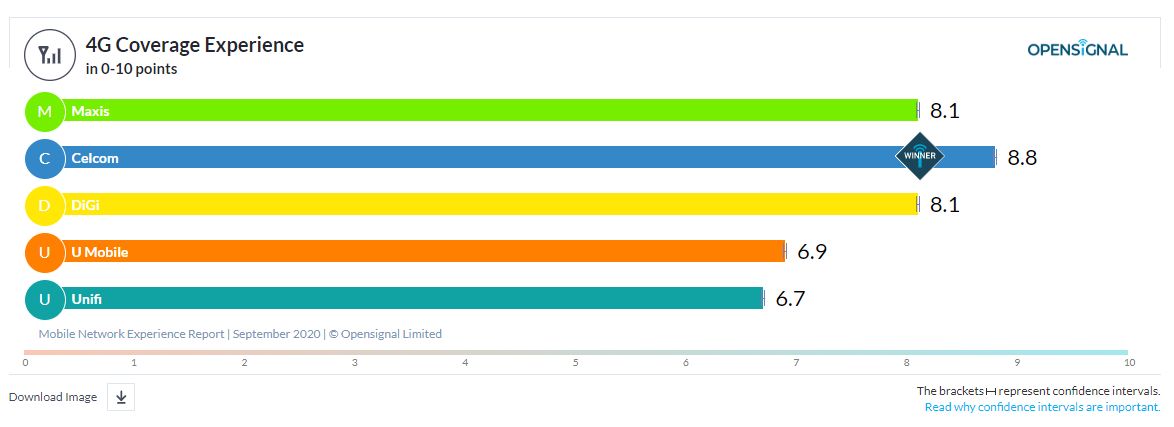The width and height of the screenshot is (1174, 427).
Task: Click the green Maxis bar
Action: coord(490,111)
